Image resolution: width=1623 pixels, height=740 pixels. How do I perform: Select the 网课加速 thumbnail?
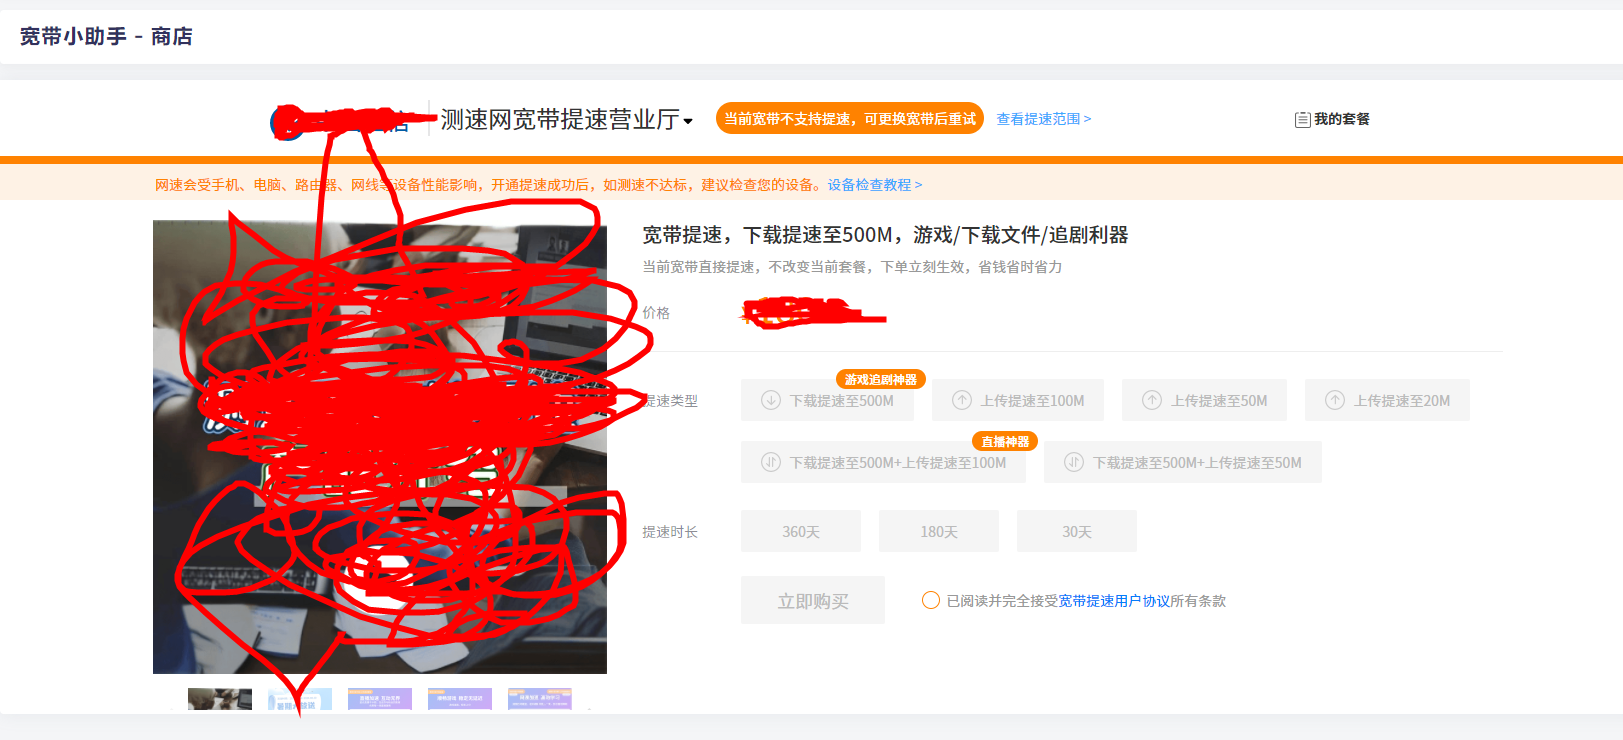540,699
